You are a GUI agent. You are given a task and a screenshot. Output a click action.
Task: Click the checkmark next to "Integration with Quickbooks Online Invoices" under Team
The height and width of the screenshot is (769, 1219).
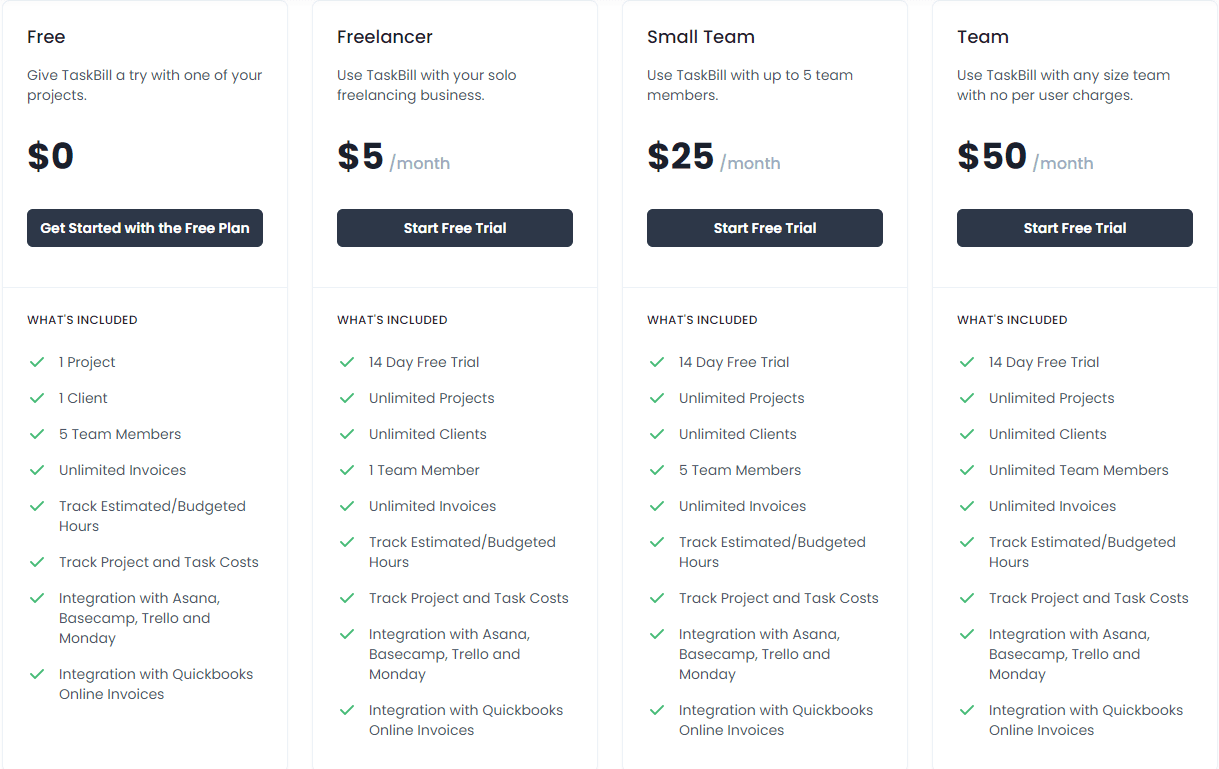(x=967, y=710)
